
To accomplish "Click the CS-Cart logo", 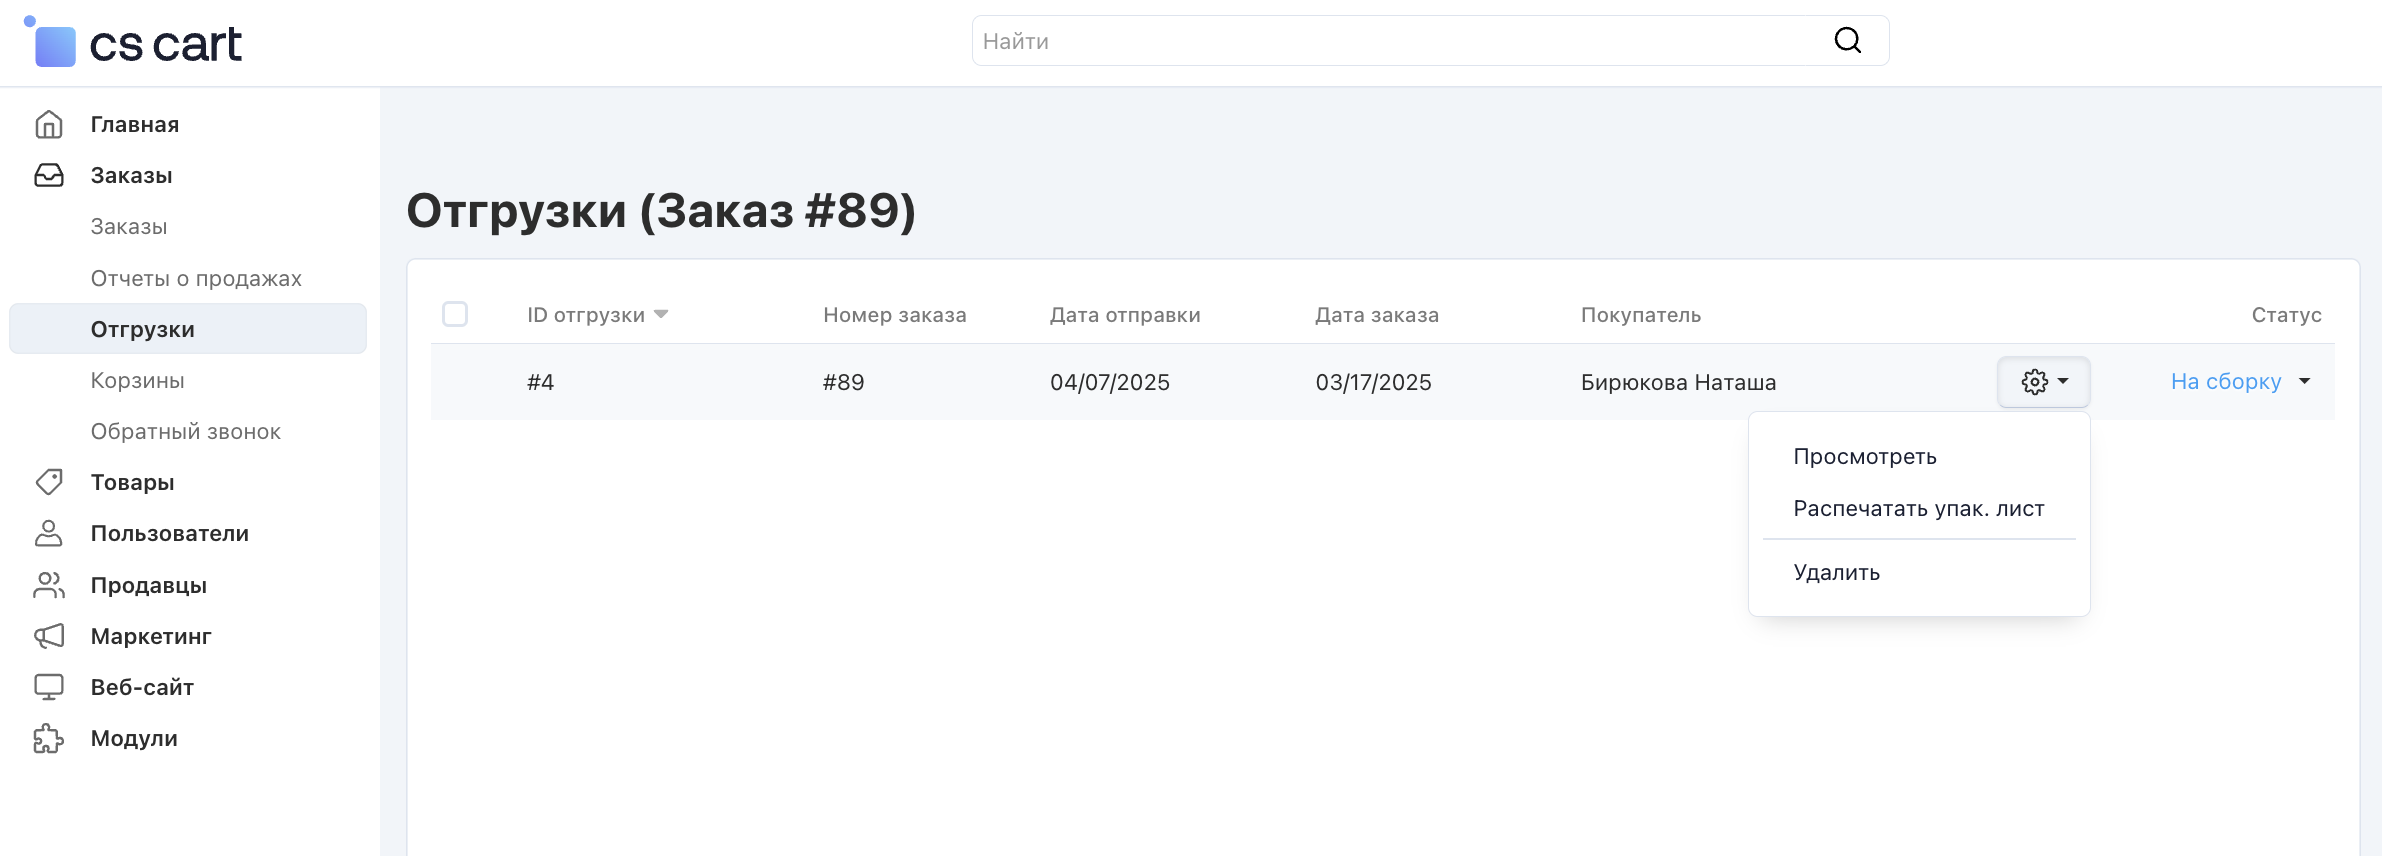I will point(133,44).
